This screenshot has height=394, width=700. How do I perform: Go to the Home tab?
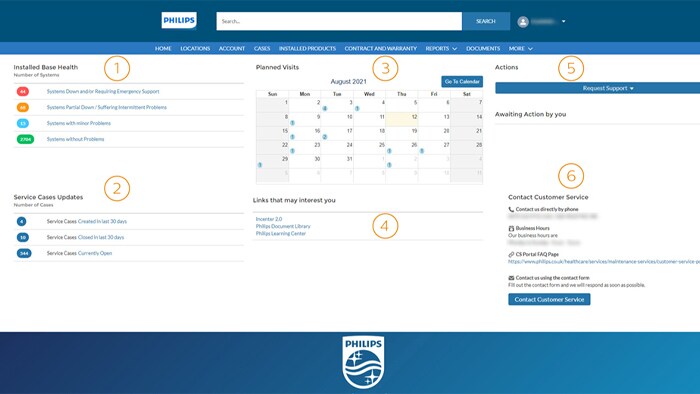pos(163,49)
